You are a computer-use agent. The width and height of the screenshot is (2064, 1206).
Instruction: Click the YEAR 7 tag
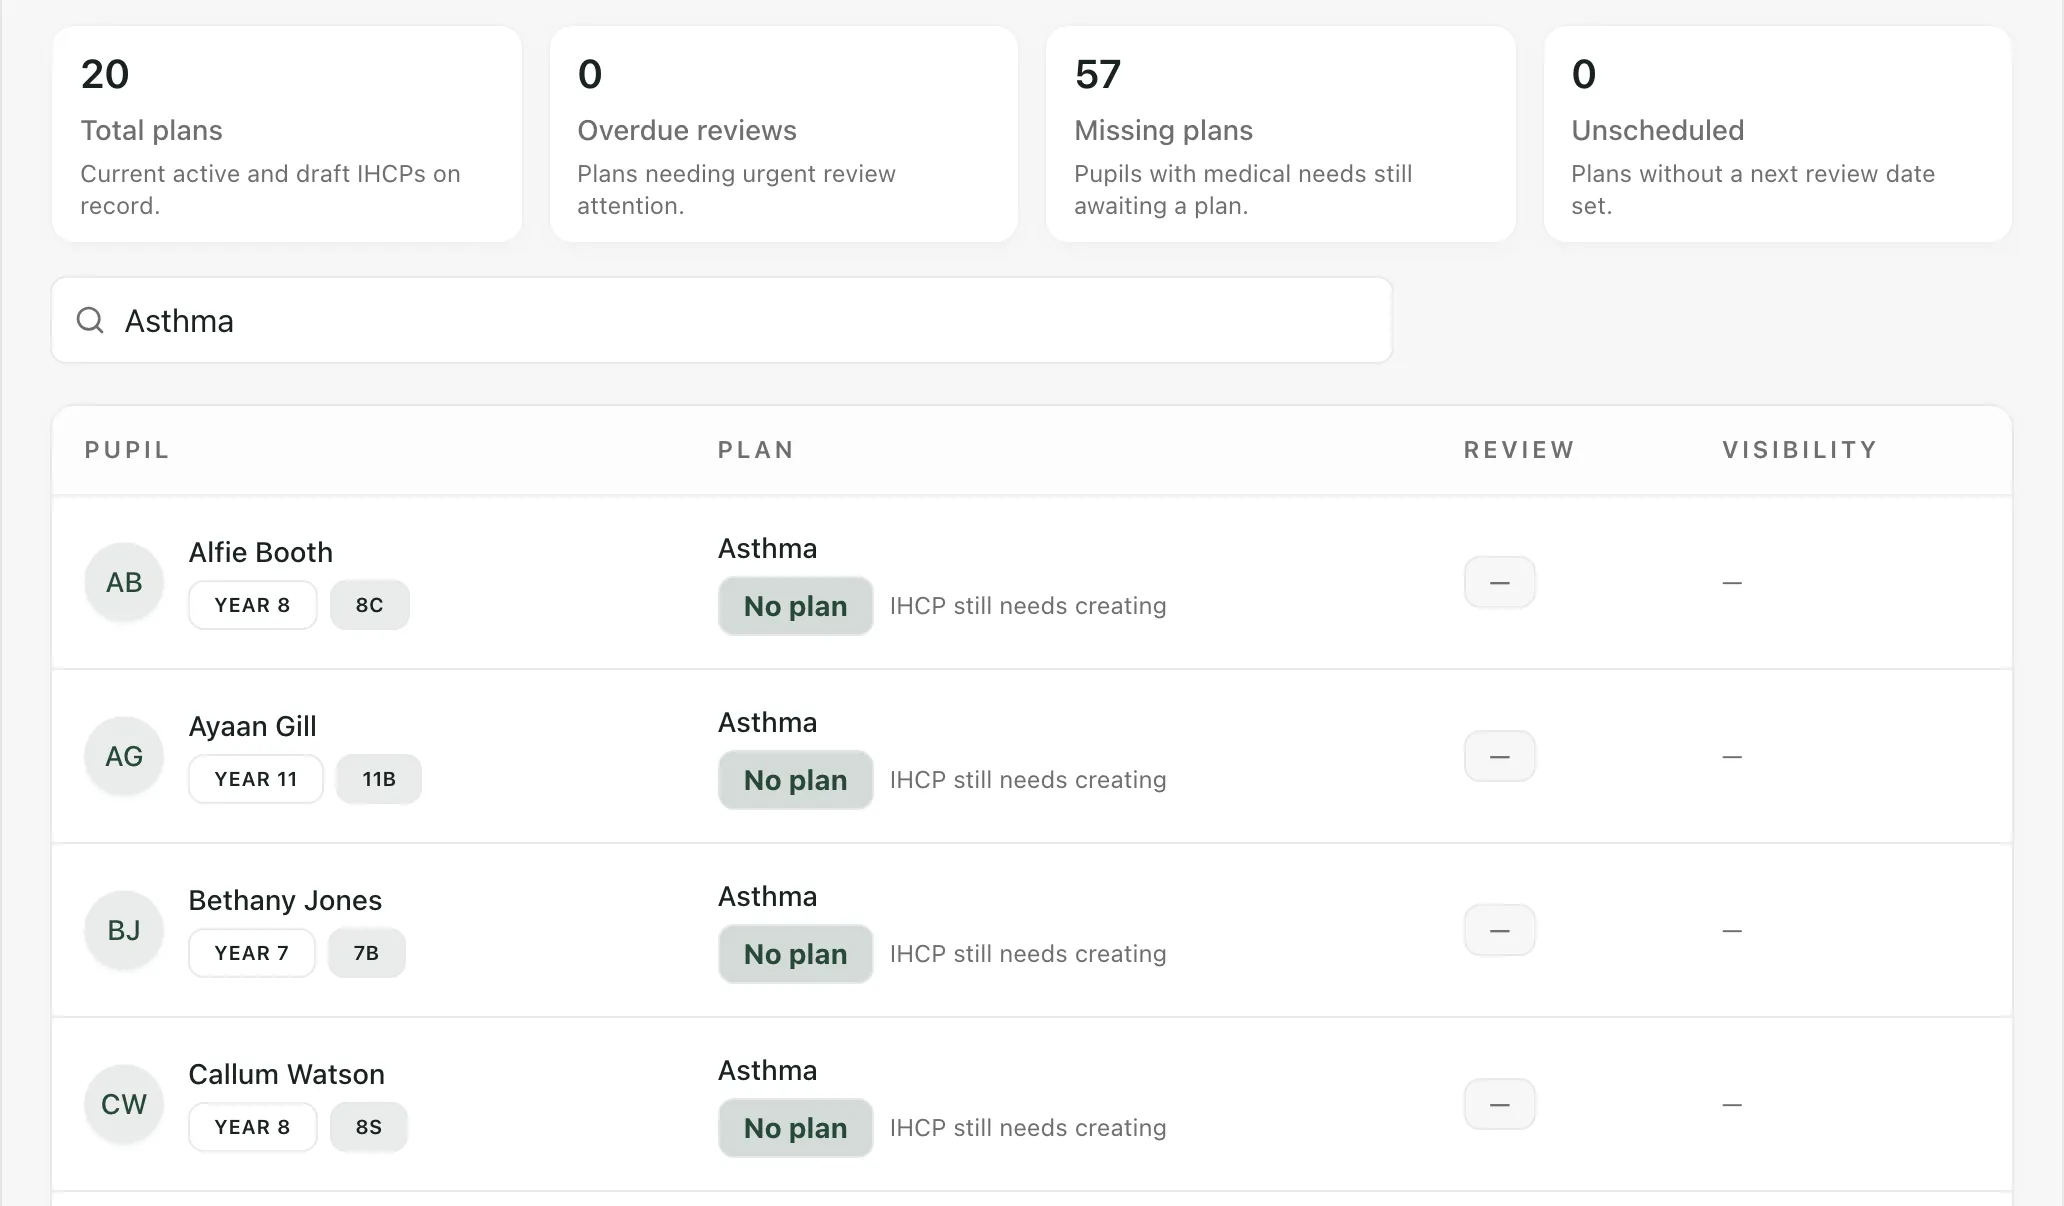point(252,953)
